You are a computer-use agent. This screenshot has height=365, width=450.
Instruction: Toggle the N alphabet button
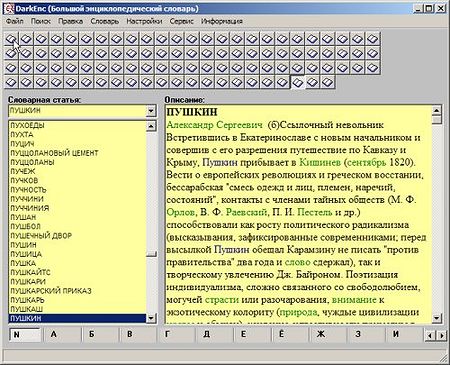(x=25, y=335)
